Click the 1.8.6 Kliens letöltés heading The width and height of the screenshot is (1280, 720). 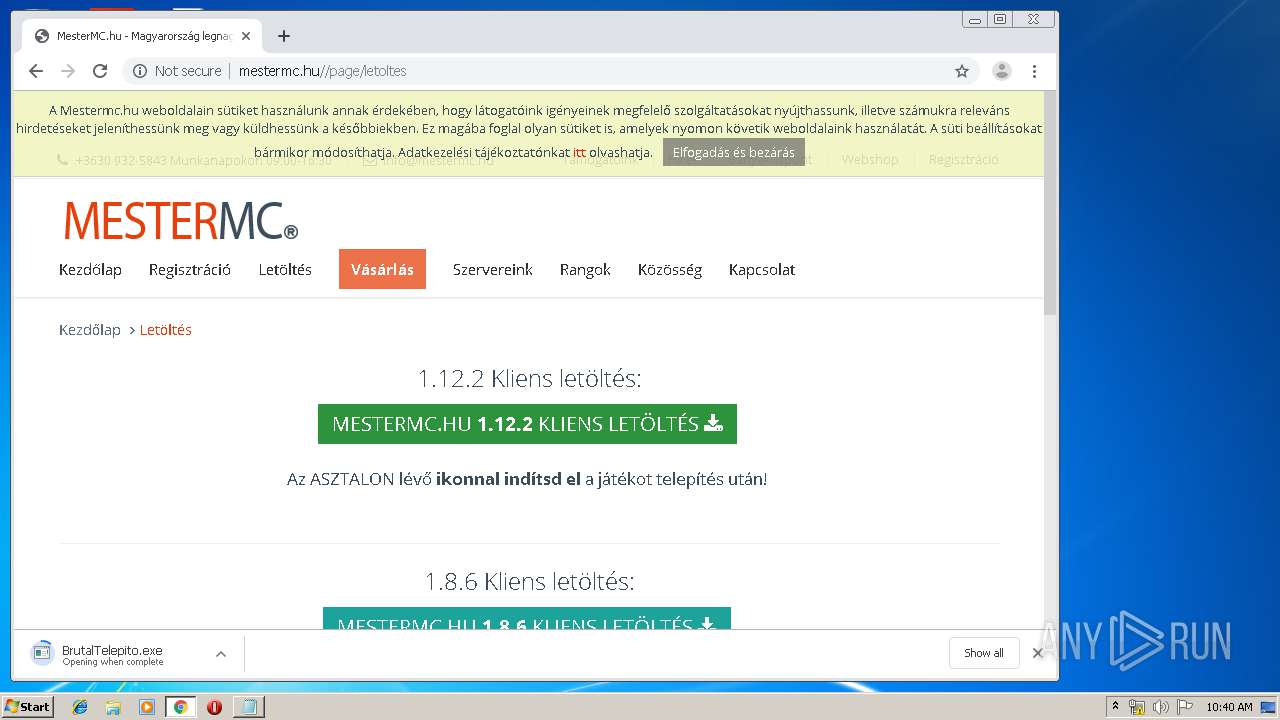(529, 582)
